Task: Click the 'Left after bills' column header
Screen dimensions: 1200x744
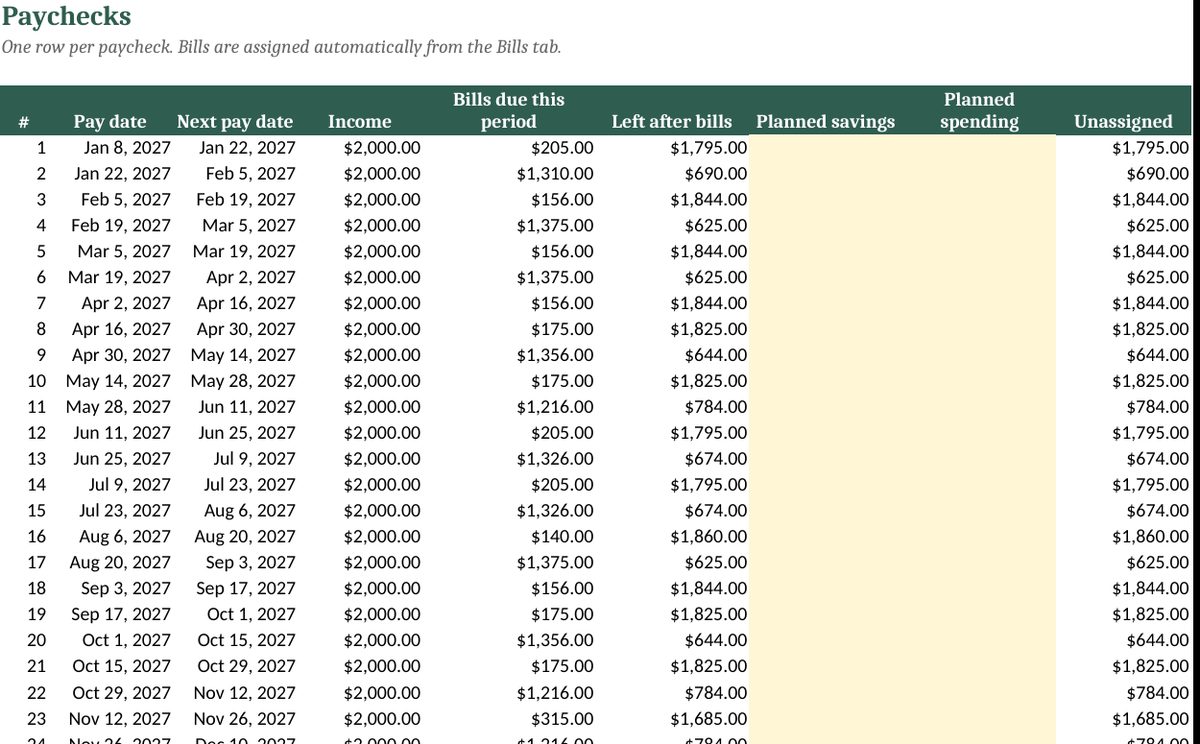Action: pyautogui.click(x=671, y=122)
